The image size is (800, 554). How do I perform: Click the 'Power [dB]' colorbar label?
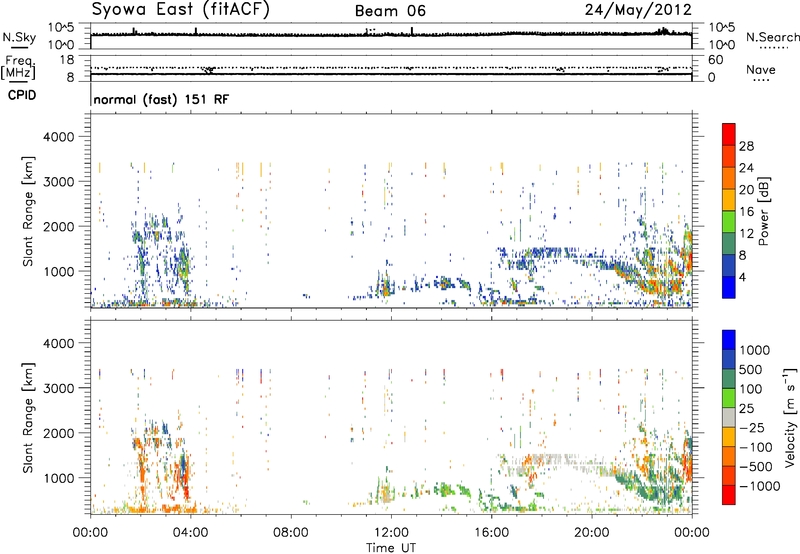tap(763, 211)
